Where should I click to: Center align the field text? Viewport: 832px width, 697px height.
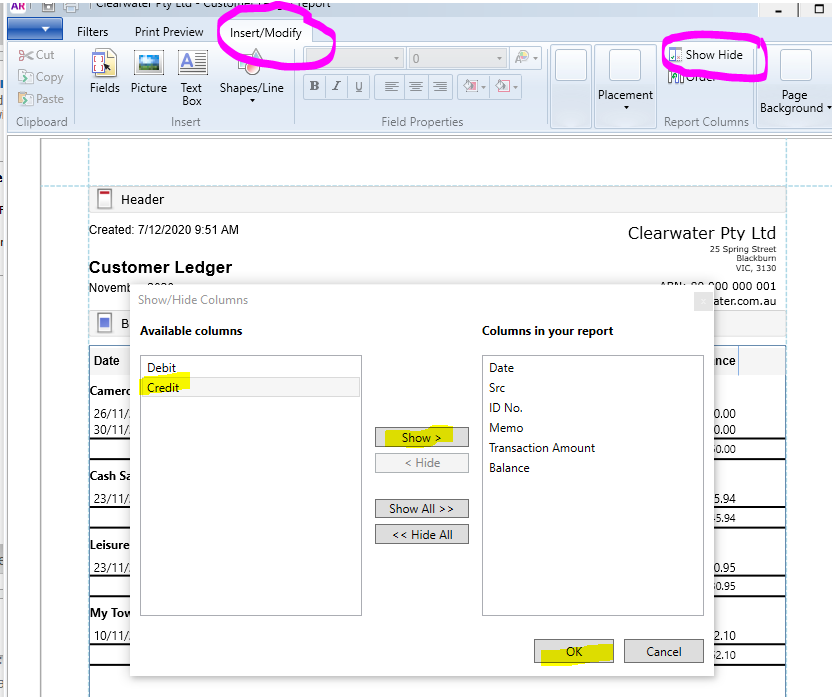415,87
